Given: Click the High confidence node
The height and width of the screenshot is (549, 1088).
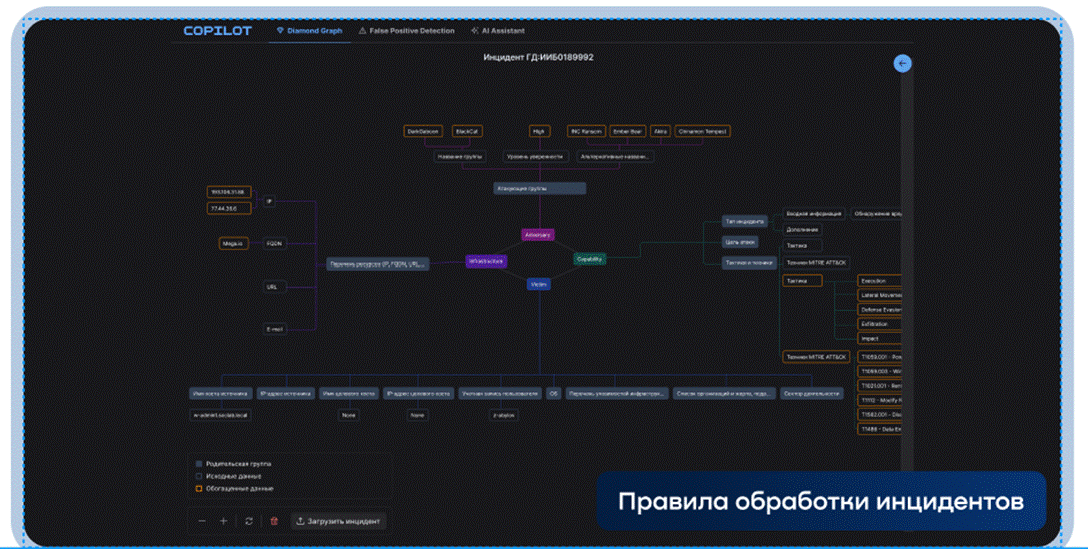Looking at the screenshot, I should [539, 131].
